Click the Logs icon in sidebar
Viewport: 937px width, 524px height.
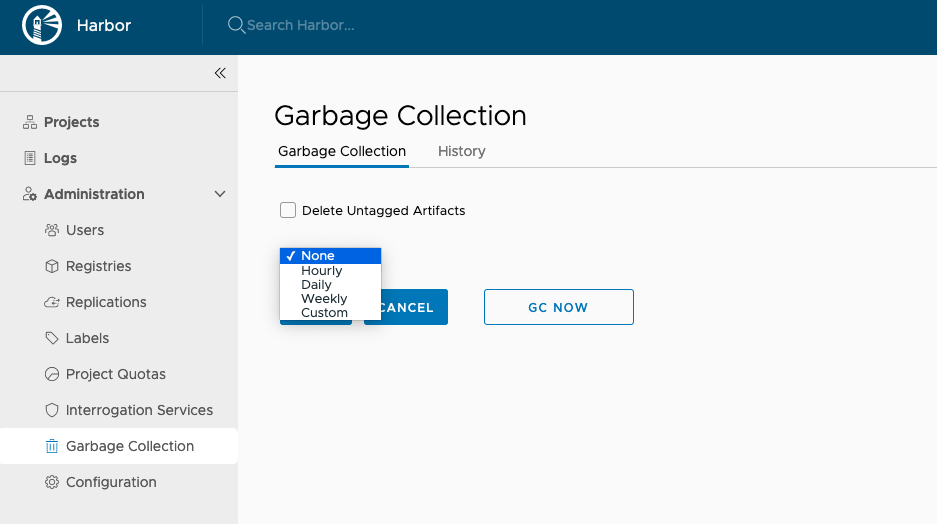coord(30,158)
